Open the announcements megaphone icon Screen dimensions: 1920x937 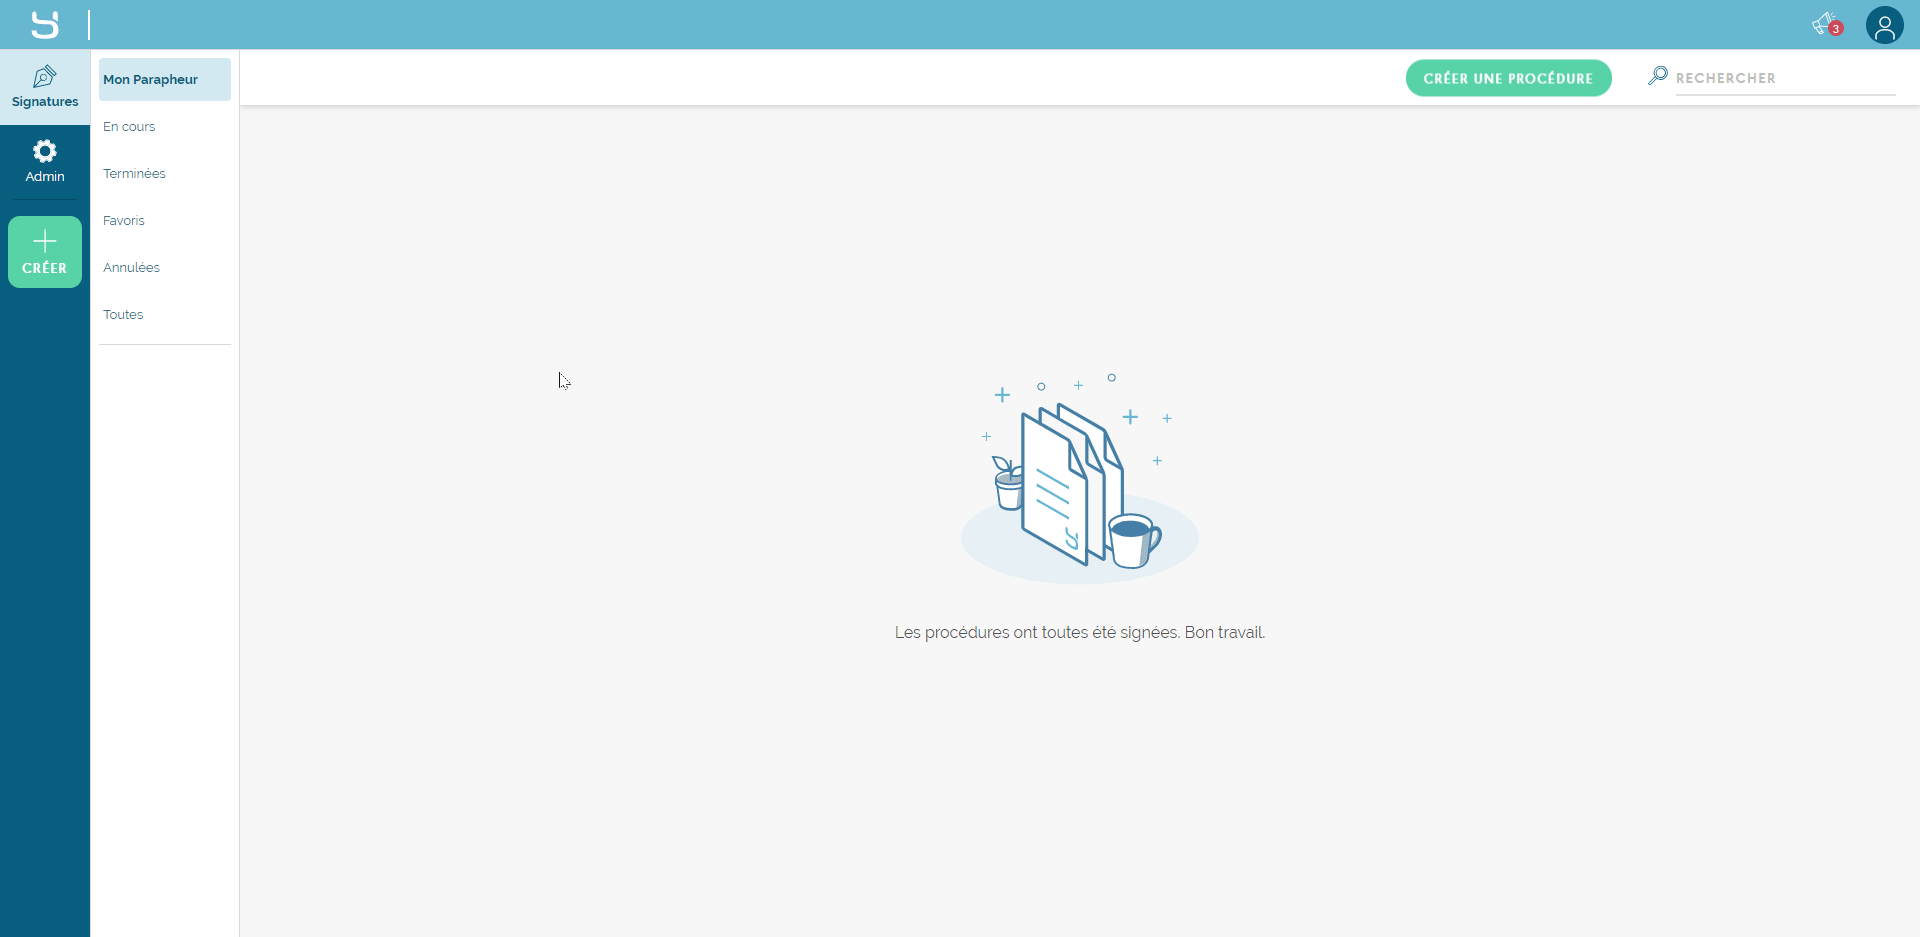(x=1823, y=24)
